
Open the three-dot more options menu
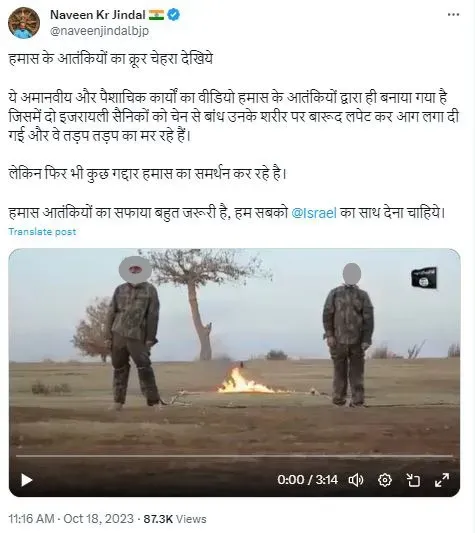pyautogui.click(x=453, y=15)
